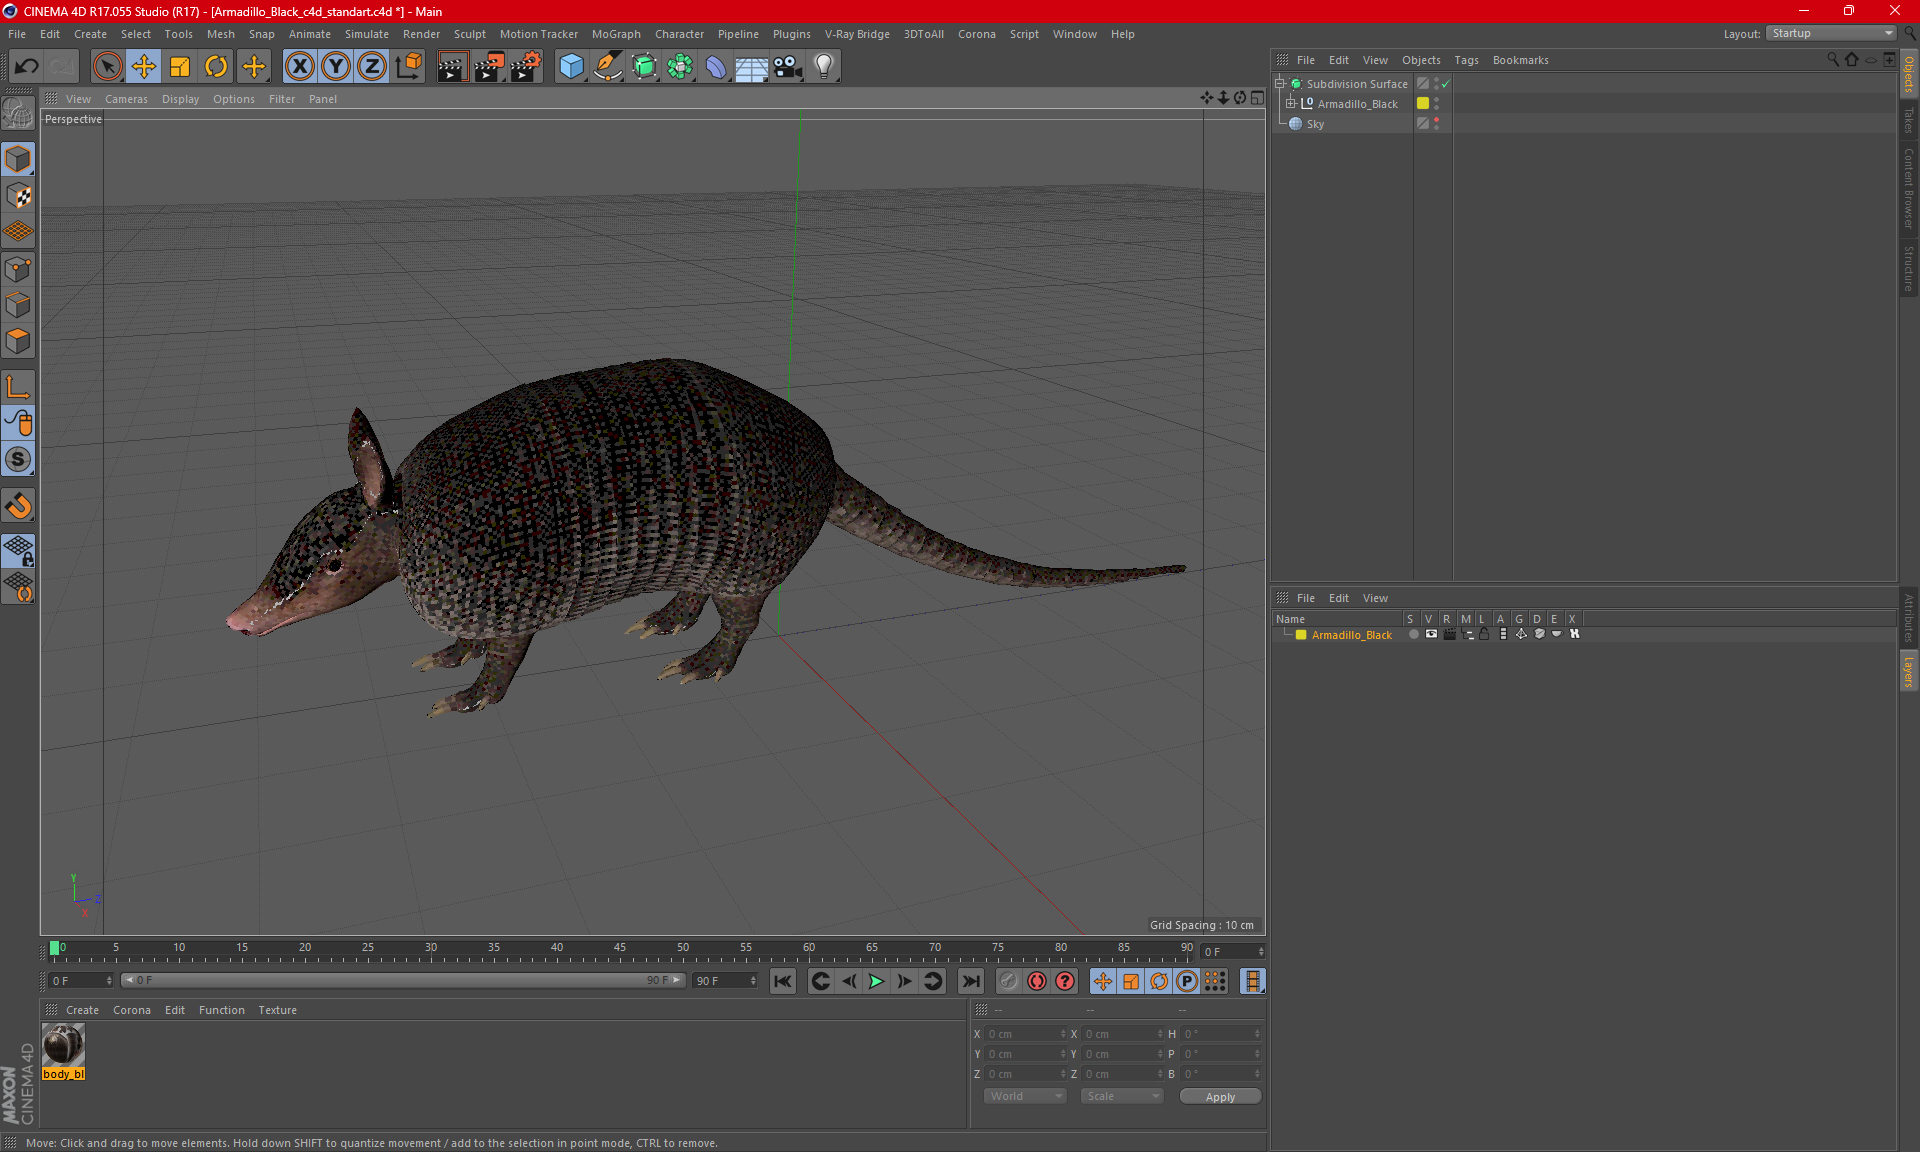Switch to Texture mode icon

coord(18,196)
